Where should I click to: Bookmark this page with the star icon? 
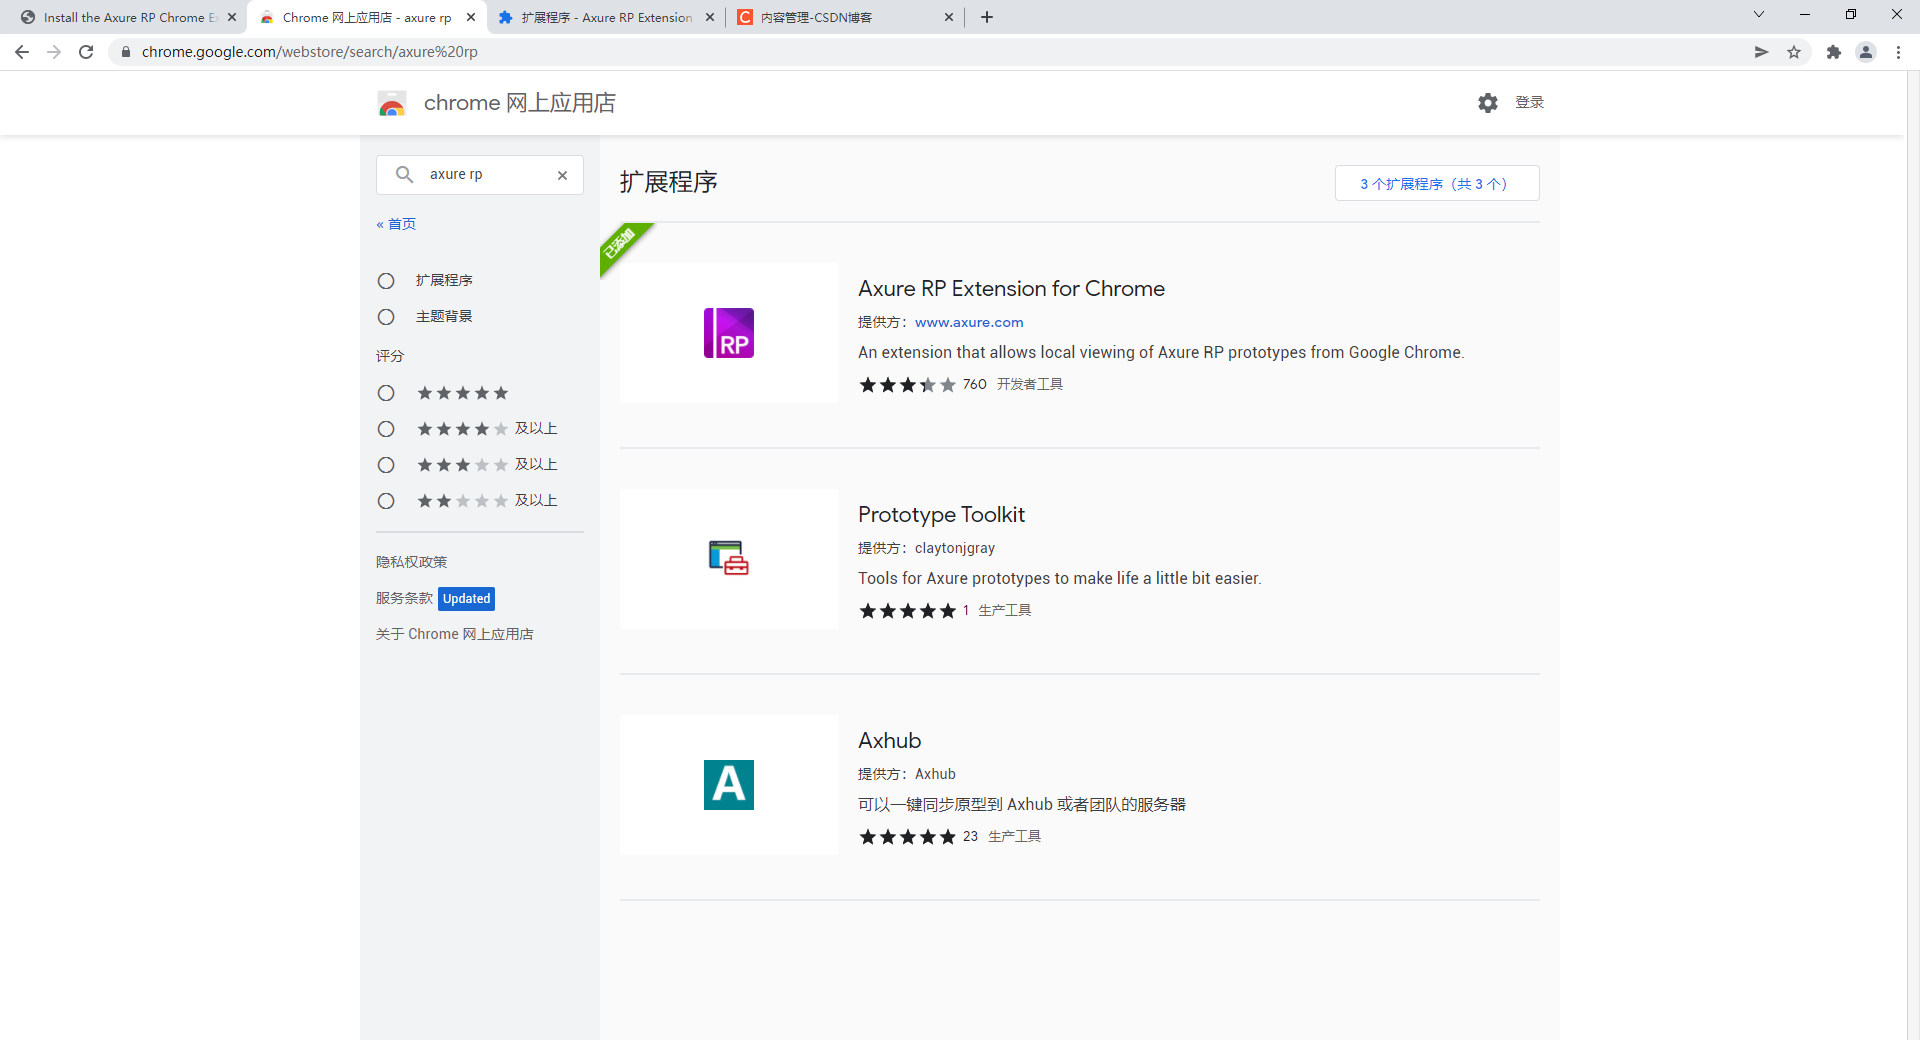(x=1794, y=52)
